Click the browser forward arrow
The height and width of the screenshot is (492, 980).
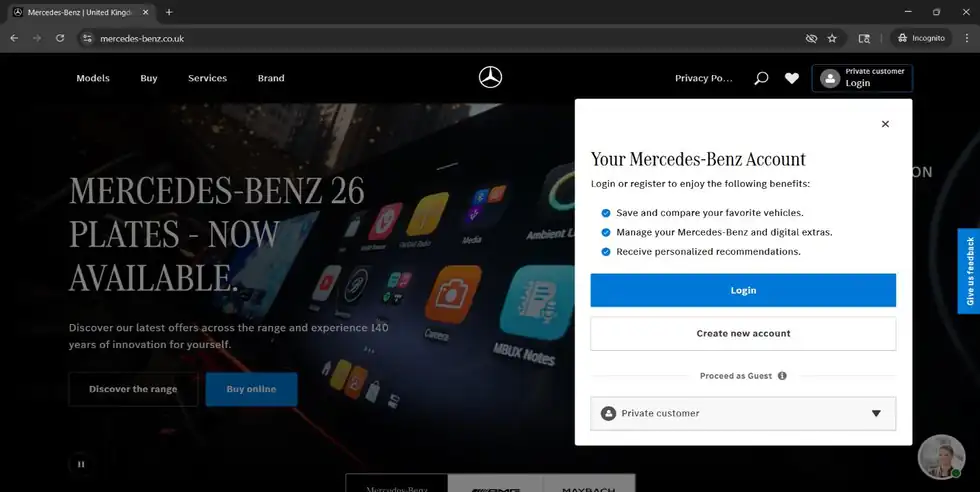point(37,38)
